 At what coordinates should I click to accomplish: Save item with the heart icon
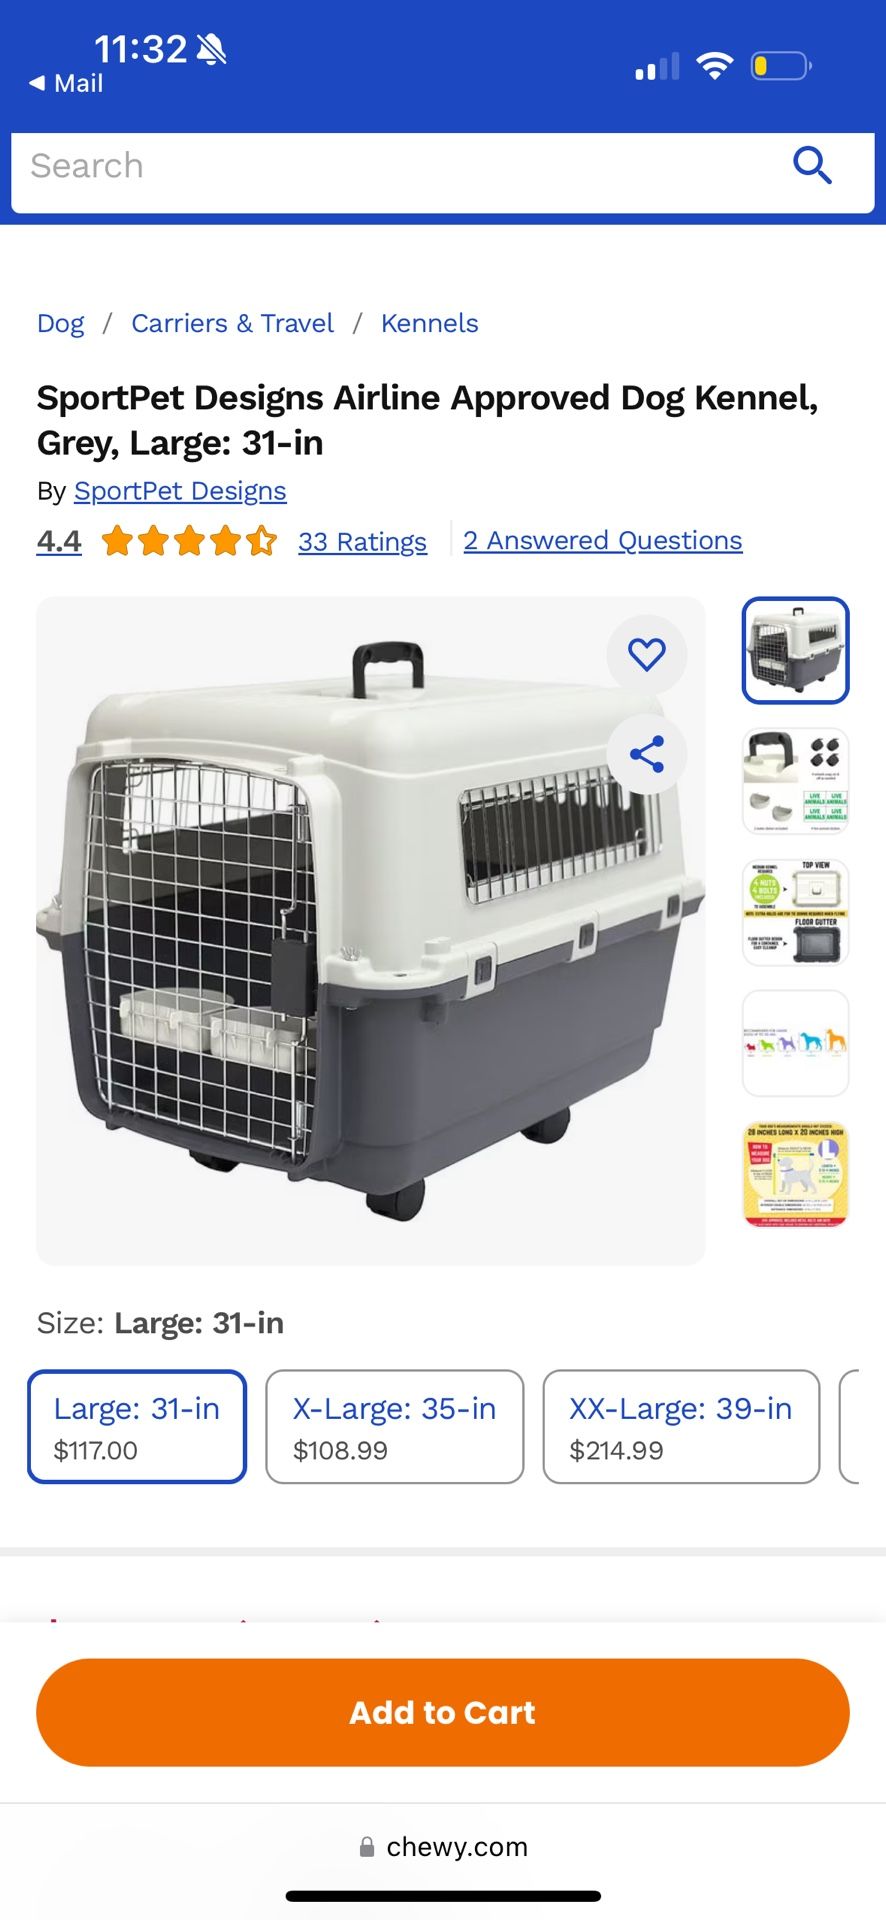pos(647,654)
